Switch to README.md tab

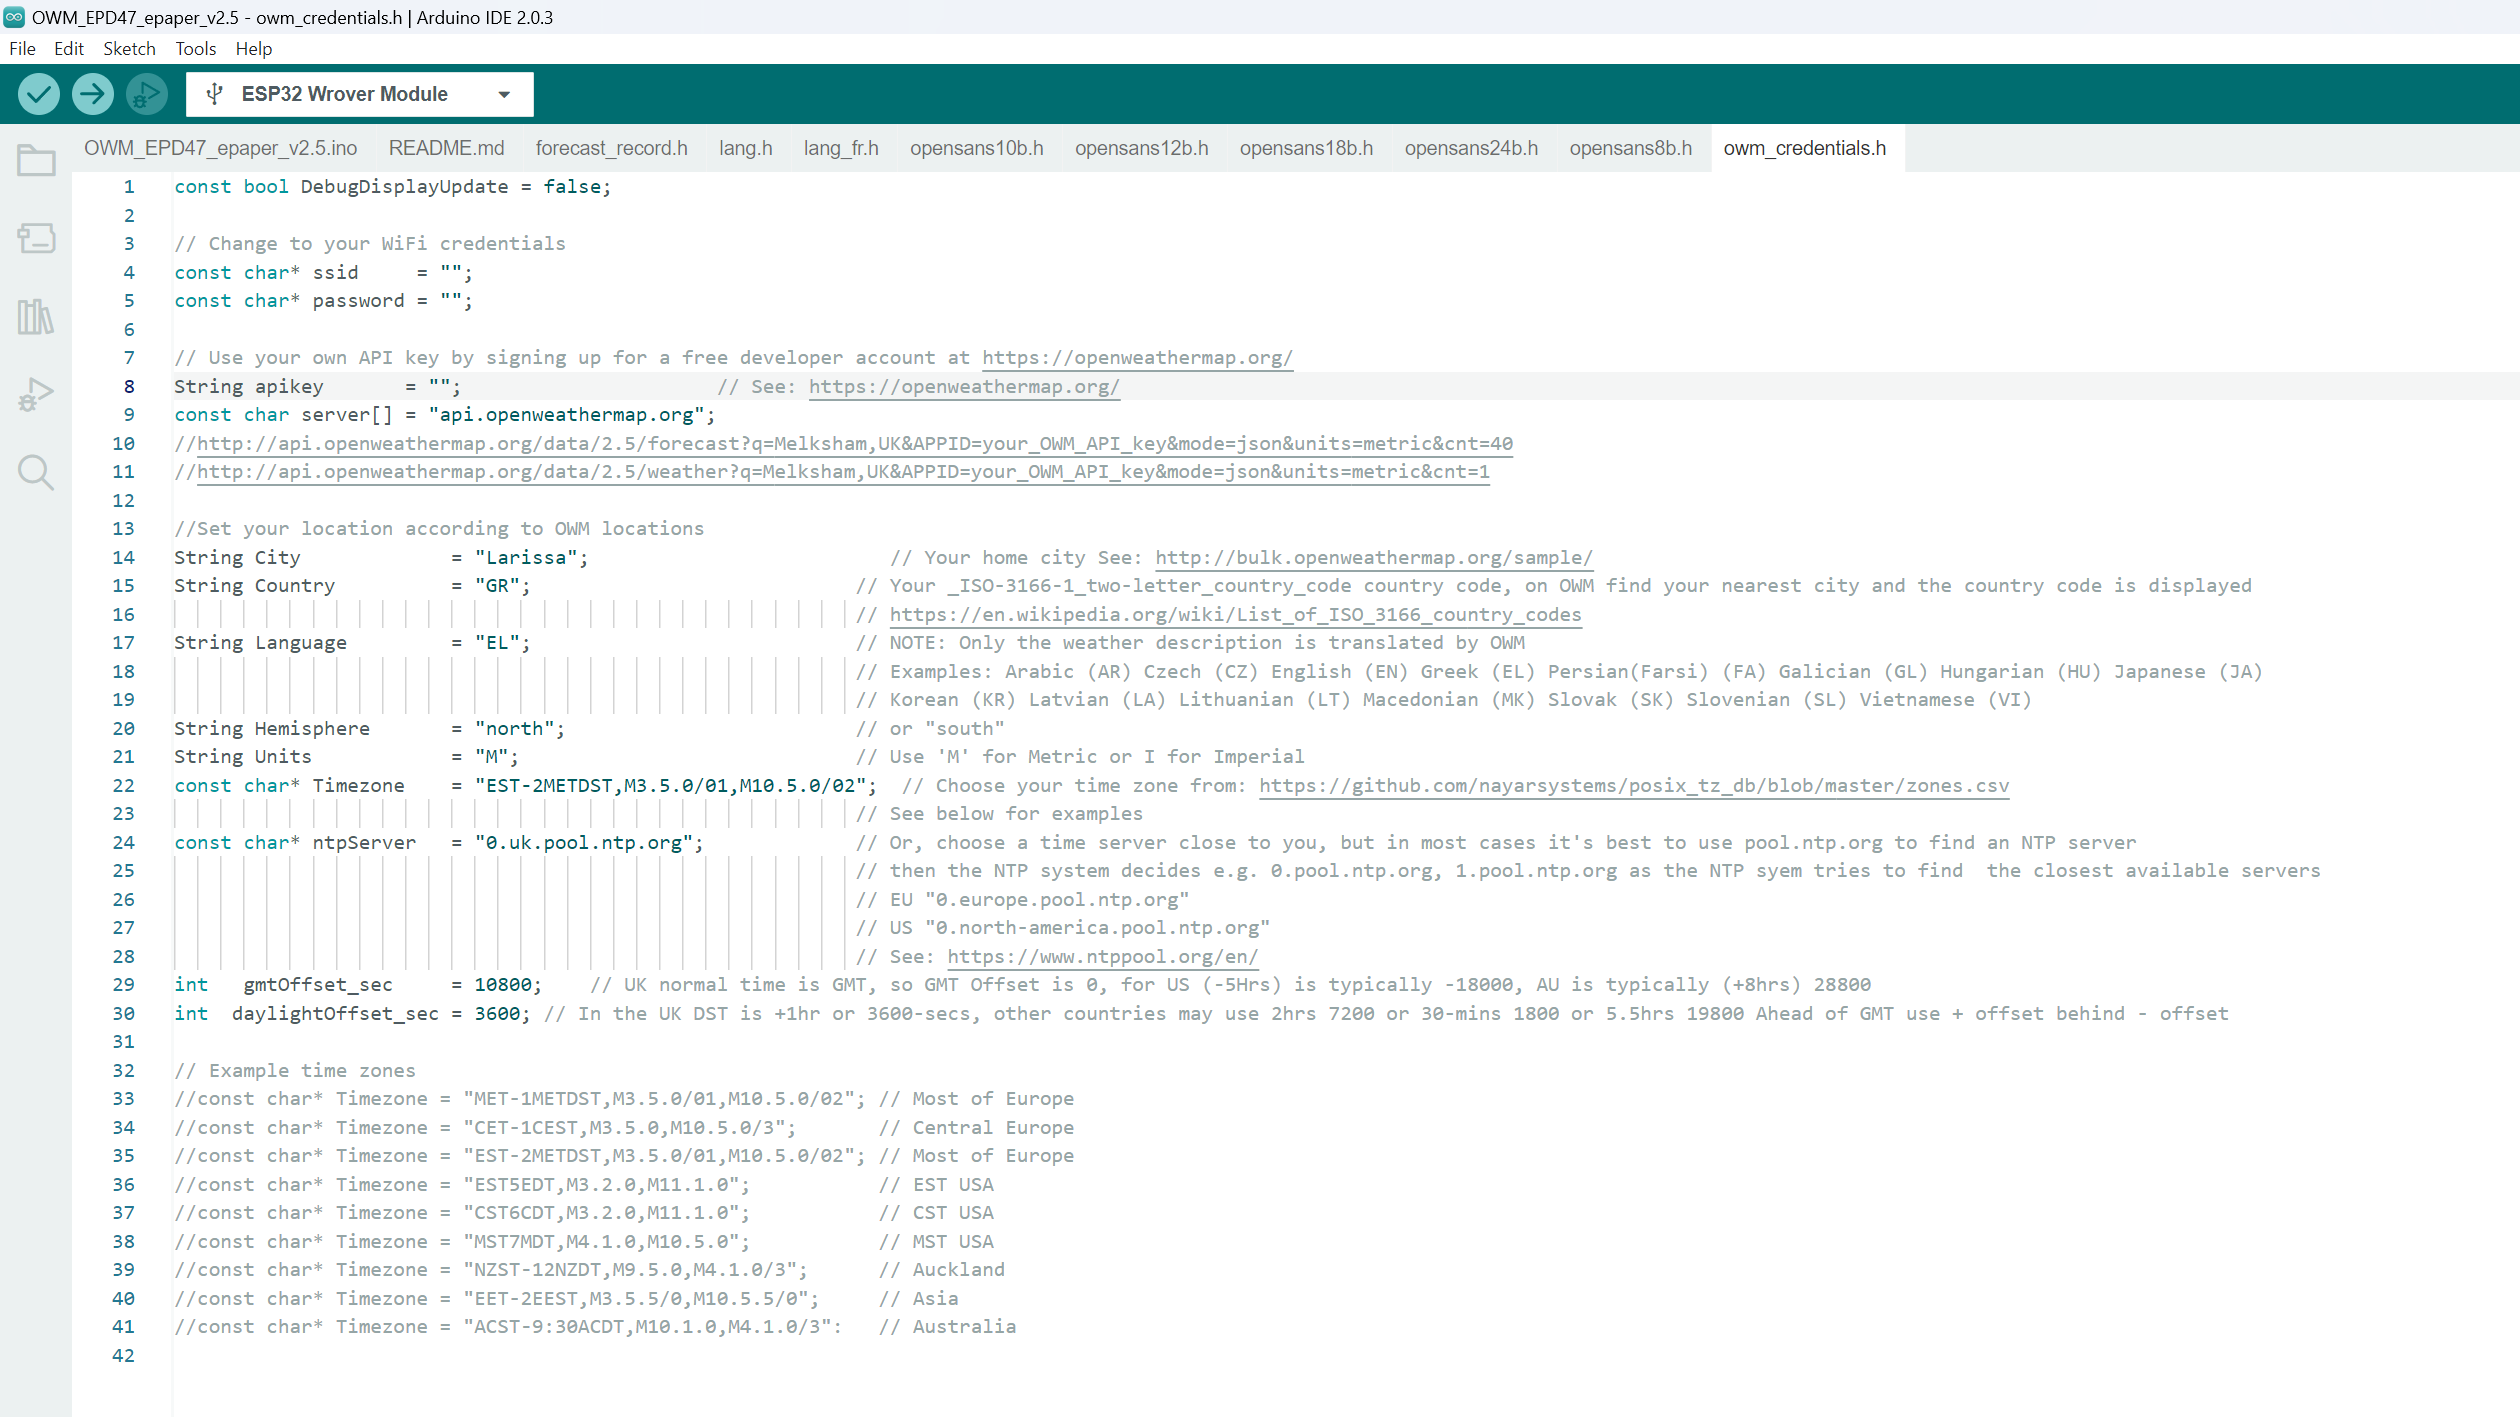click(446, 148)
